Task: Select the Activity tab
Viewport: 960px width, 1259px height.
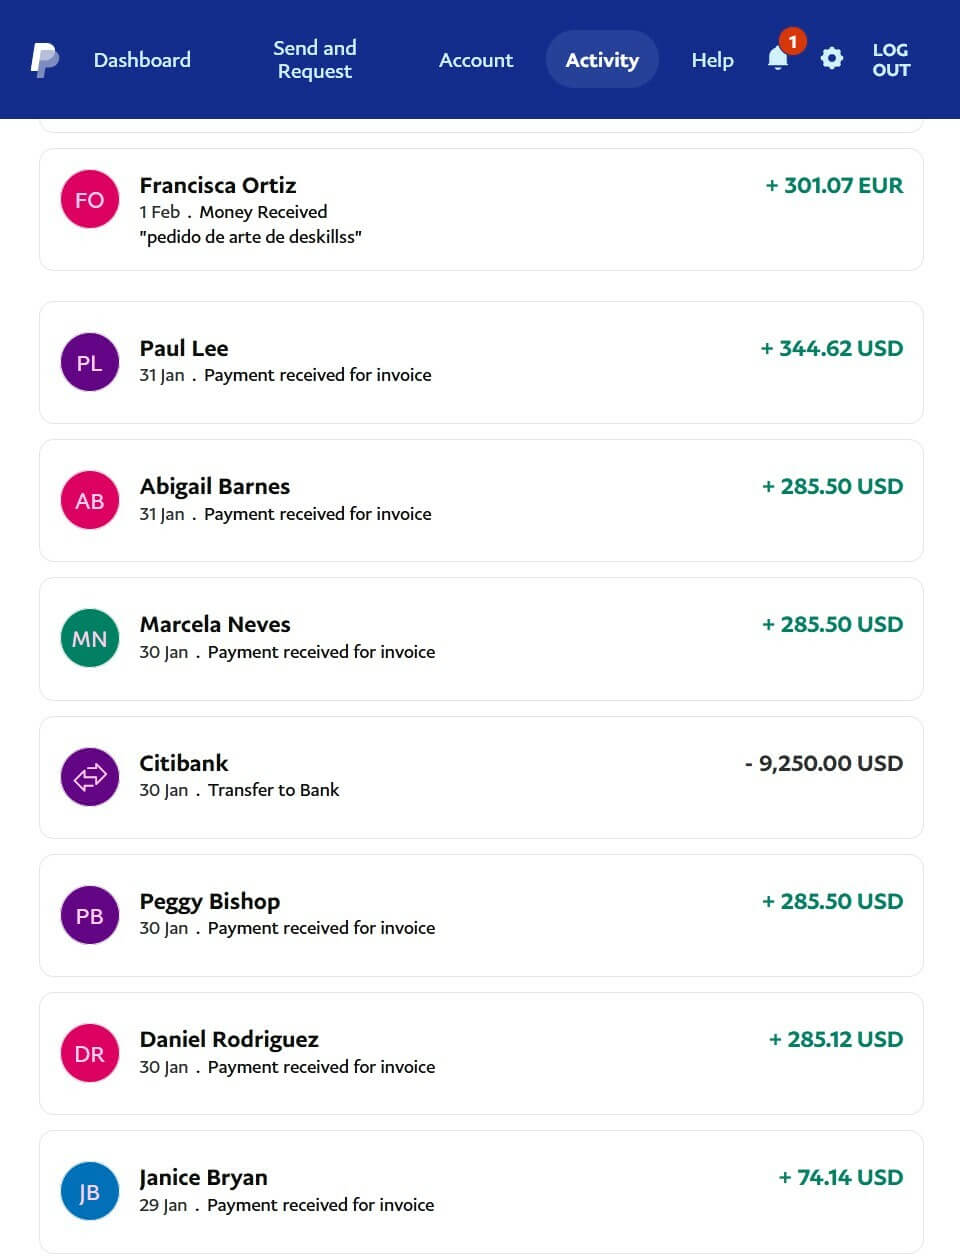Action: coord(602,60)
